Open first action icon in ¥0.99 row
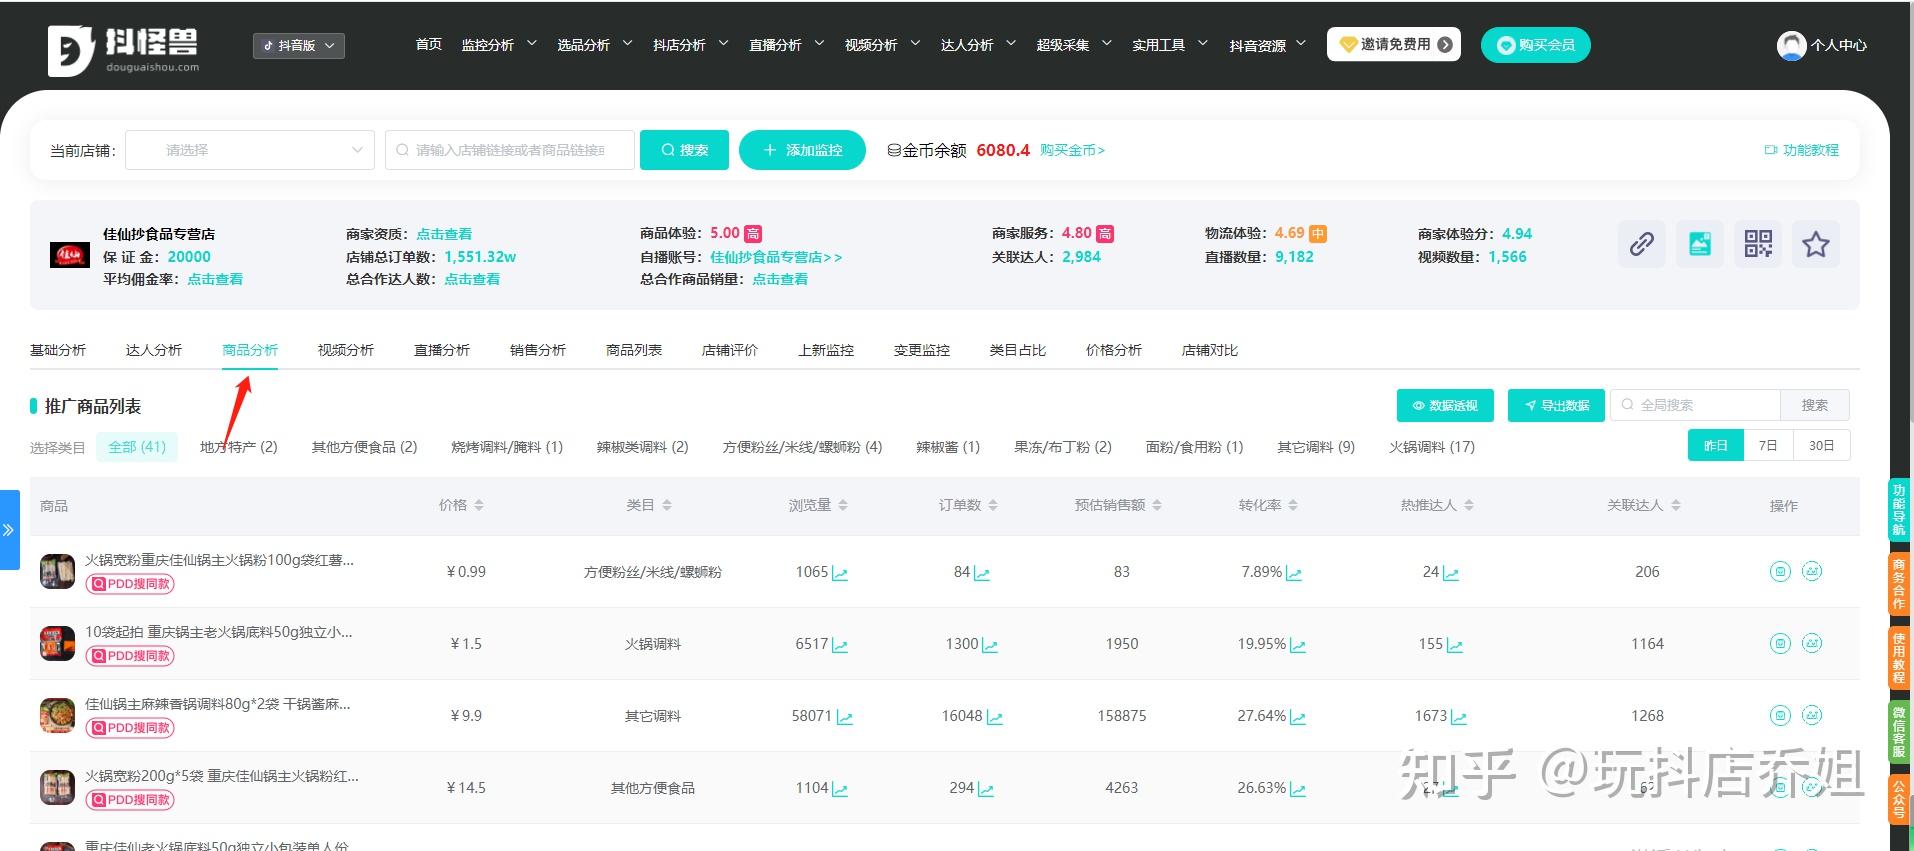The width and height of the screenshot is (1914, 851). point(1780,571)
